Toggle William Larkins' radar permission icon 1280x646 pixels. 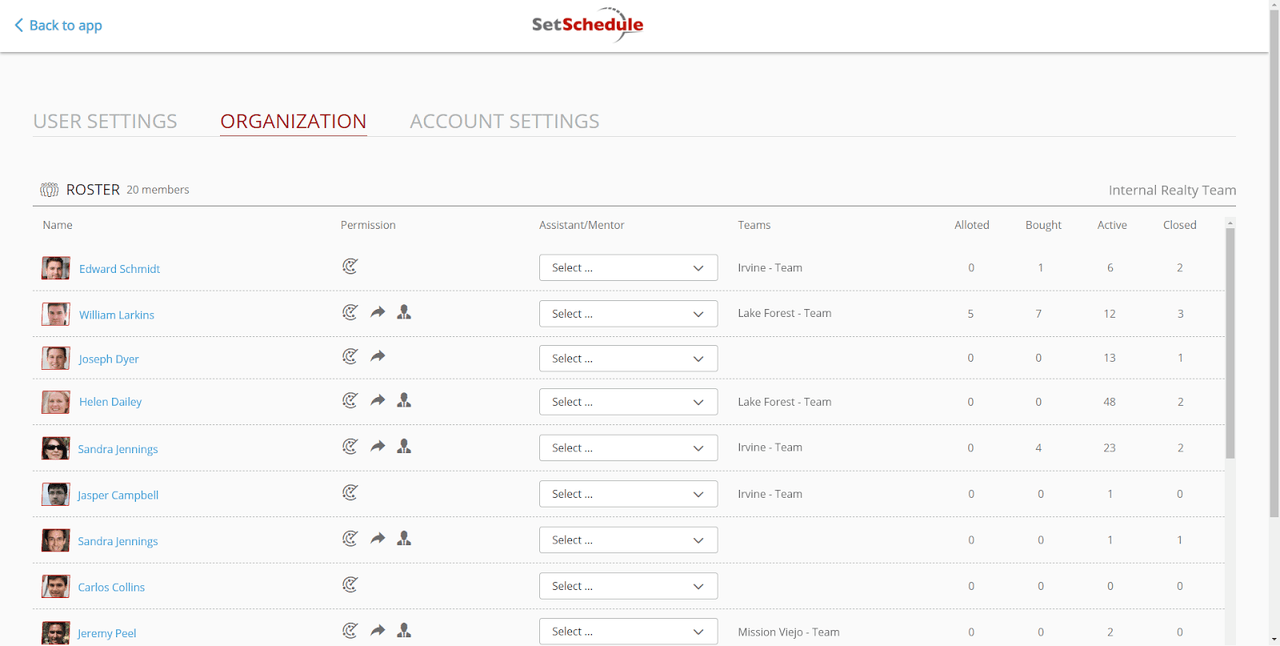[x=350, y=311]
